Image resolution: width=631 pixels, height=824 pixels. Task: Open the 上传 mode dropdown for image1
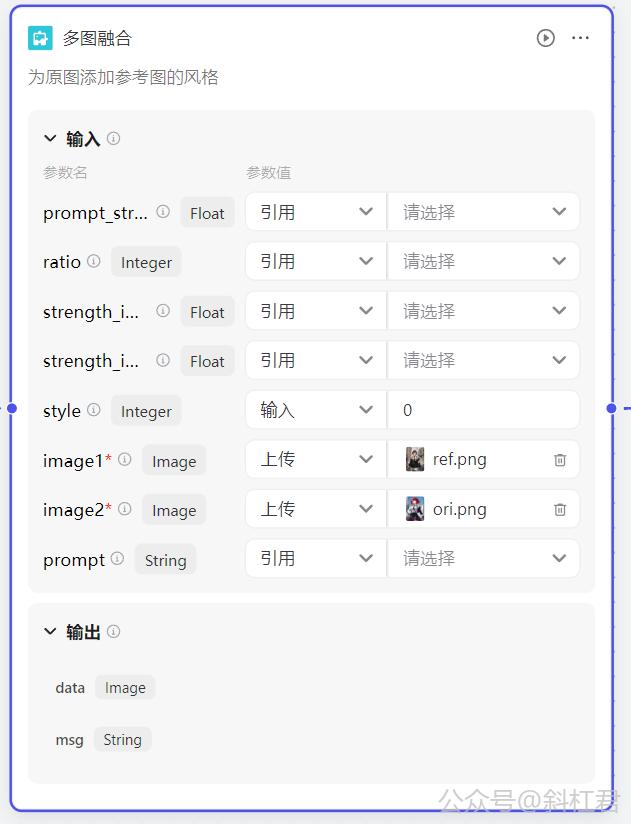[x=316, y=459]
